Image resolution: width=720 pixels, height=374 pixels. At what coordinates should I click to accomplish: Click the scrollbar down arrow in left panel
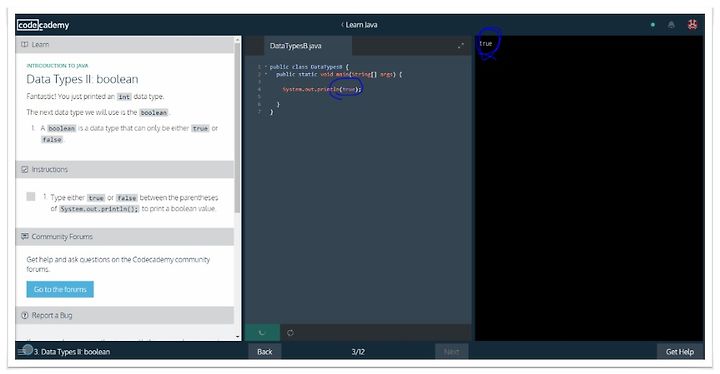click(237, 337)
